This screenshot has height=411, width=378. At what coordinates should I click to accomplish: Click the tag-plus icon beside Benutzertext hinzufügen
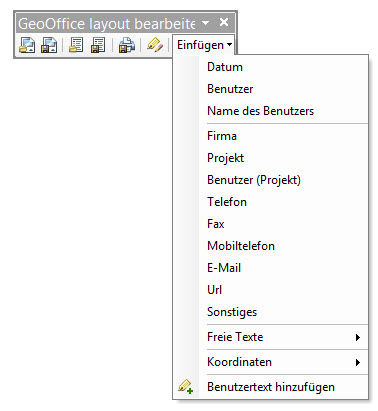pyautogui.click(x=186, y=387)
